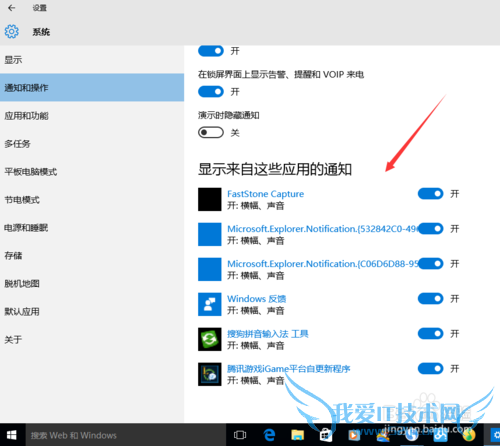This screenshot has height=446, width=500.
Task: Click the 腾讯游戏iGame平台自更新程序 app icon
Action: (210, 374)
